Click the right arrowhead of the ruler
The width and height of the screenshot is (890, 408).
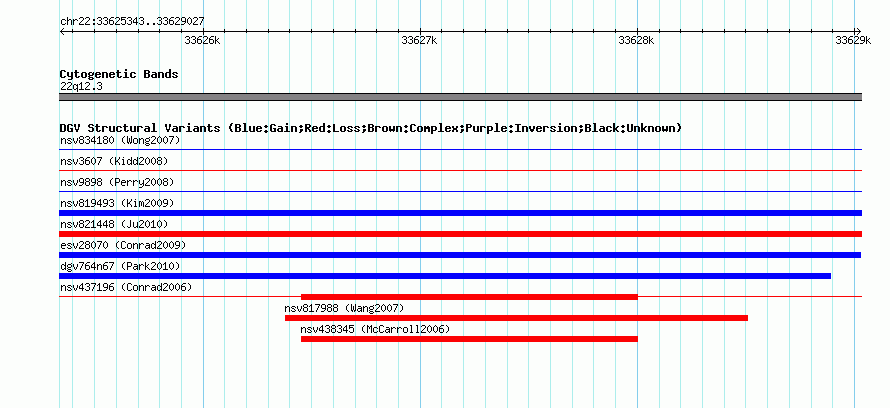point(858,31)
